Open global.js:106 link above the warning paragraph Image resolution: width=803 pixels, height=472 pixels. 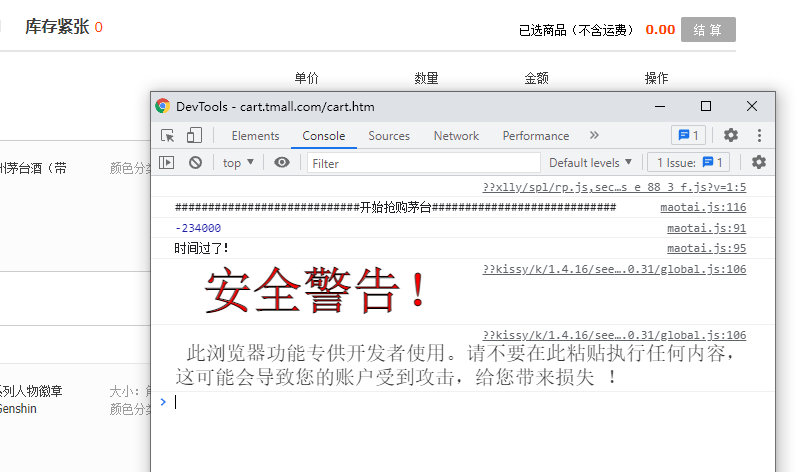click(614, 335)
